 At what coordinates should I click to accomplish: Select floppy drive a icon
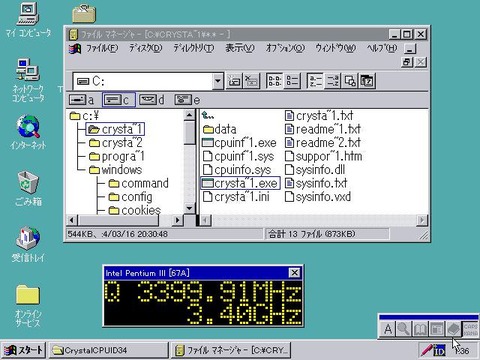tap(81, 100)
